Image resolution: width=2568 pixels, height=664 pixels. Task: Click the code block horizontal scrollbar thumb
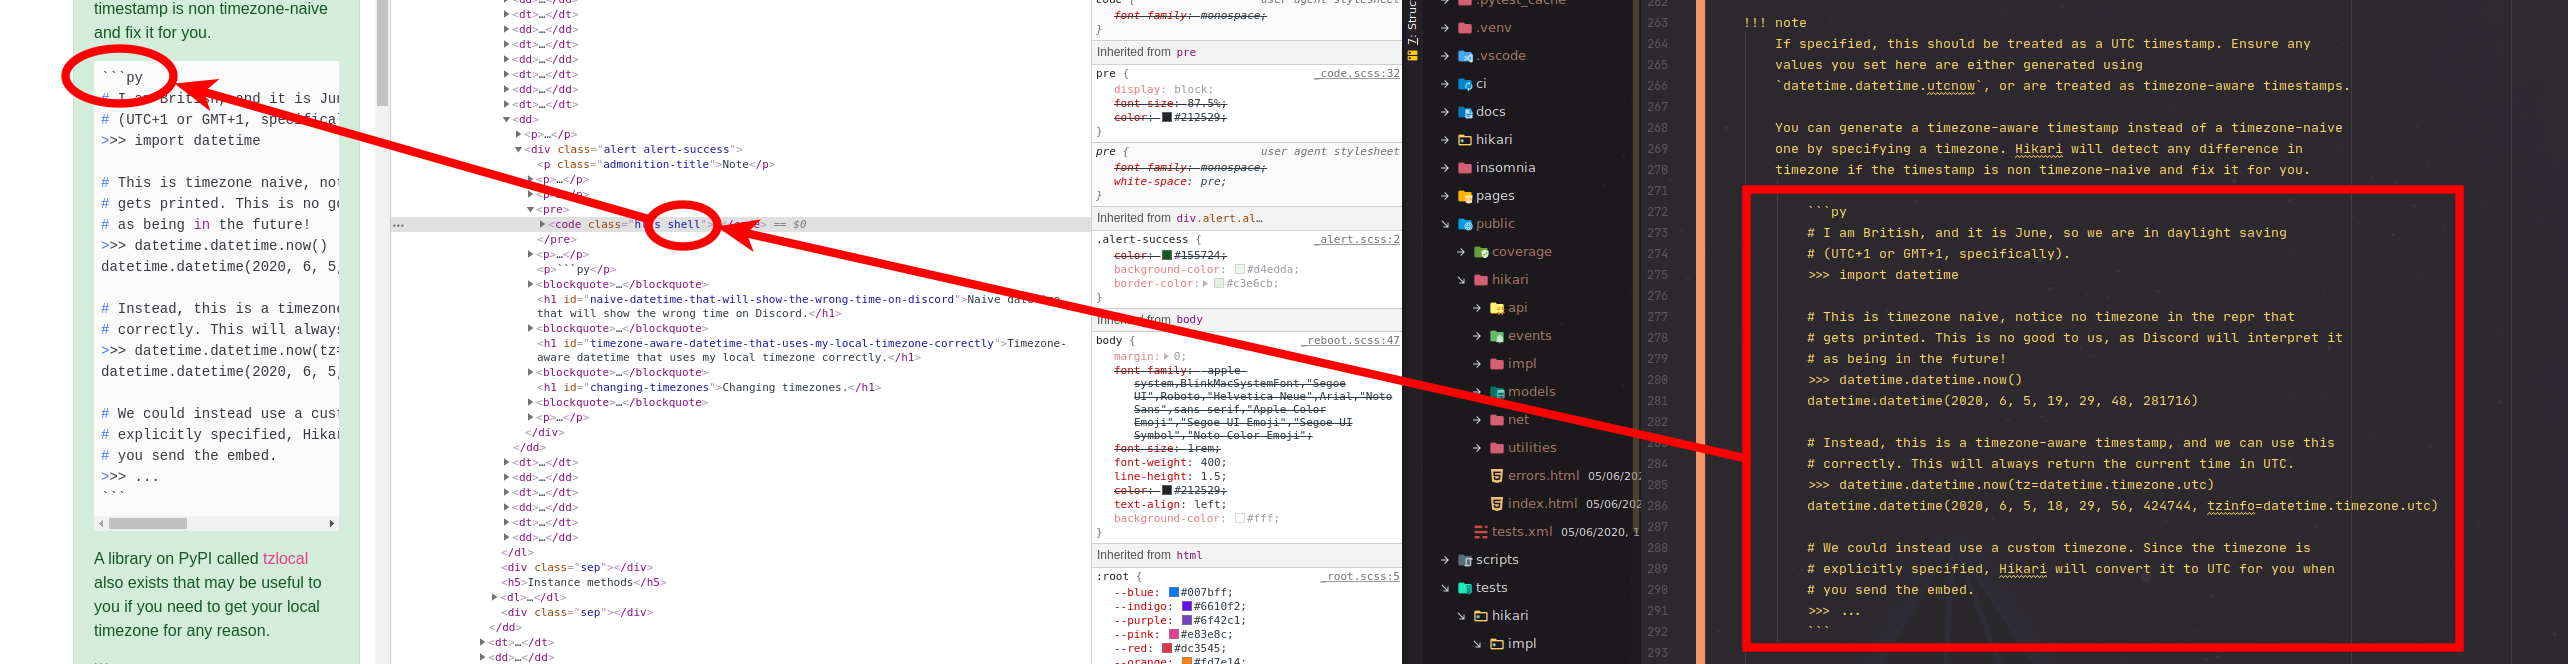pos(148,524)
